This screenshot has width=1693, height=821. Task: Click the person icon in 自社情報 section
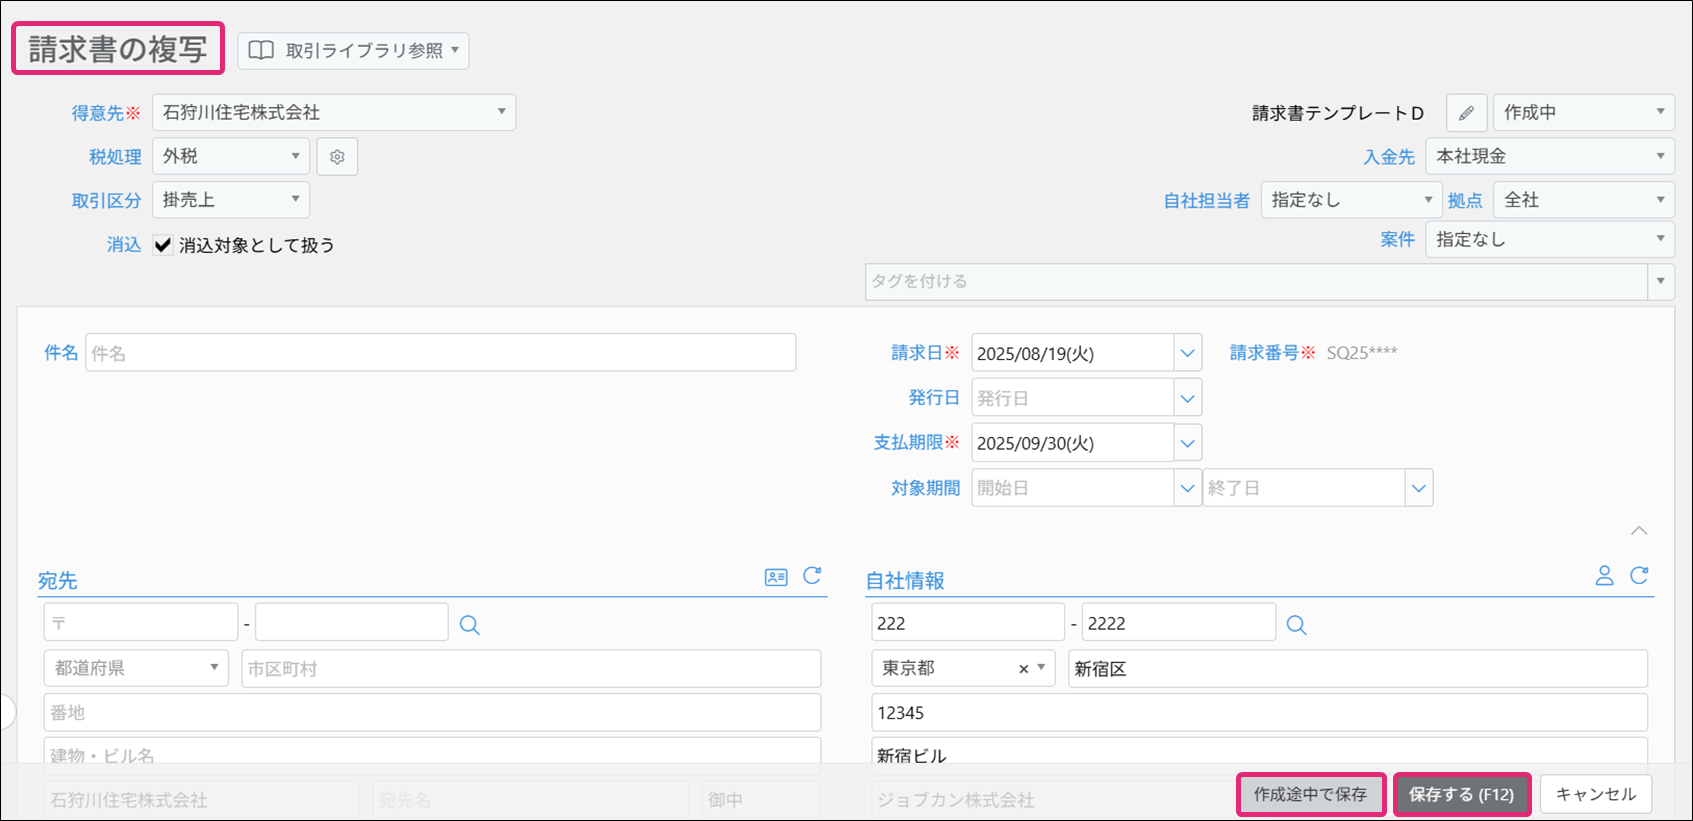click(x=1604, y=576)
